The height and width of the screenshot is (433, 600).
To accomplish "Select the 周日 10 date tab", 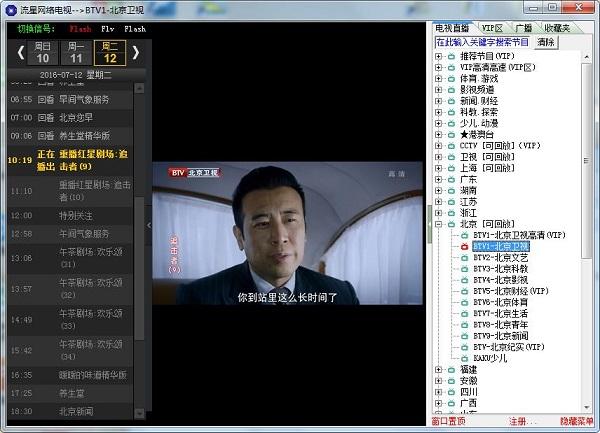I will pos(42,53).
